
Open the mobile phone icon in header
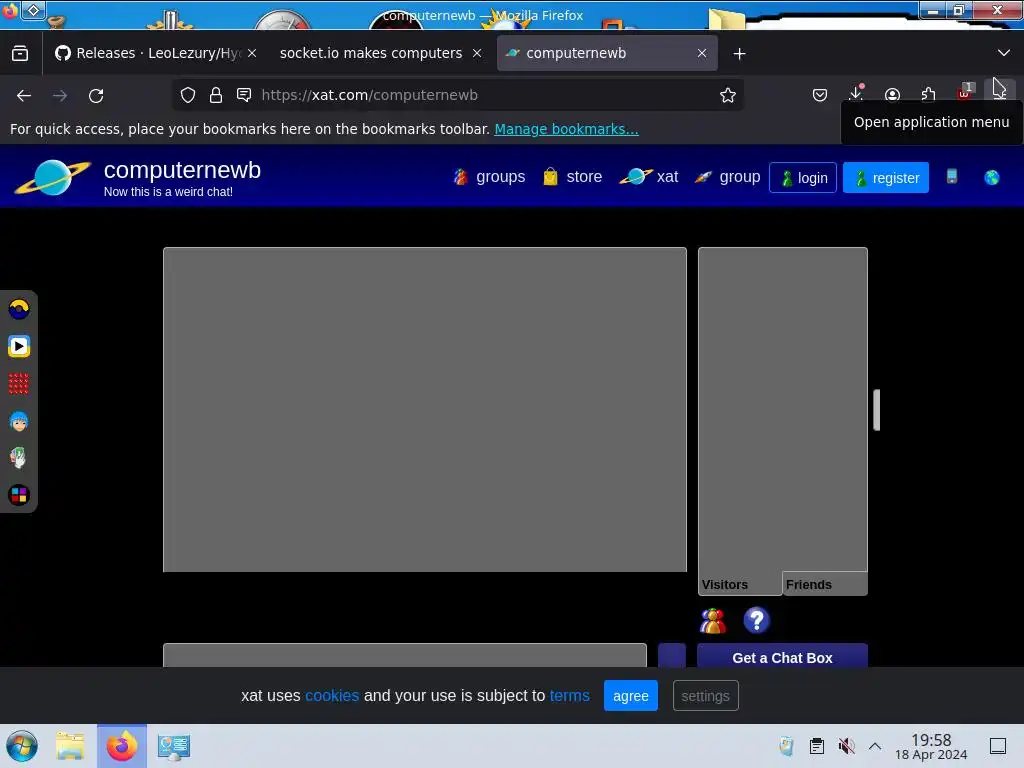(x=952, y=176)
